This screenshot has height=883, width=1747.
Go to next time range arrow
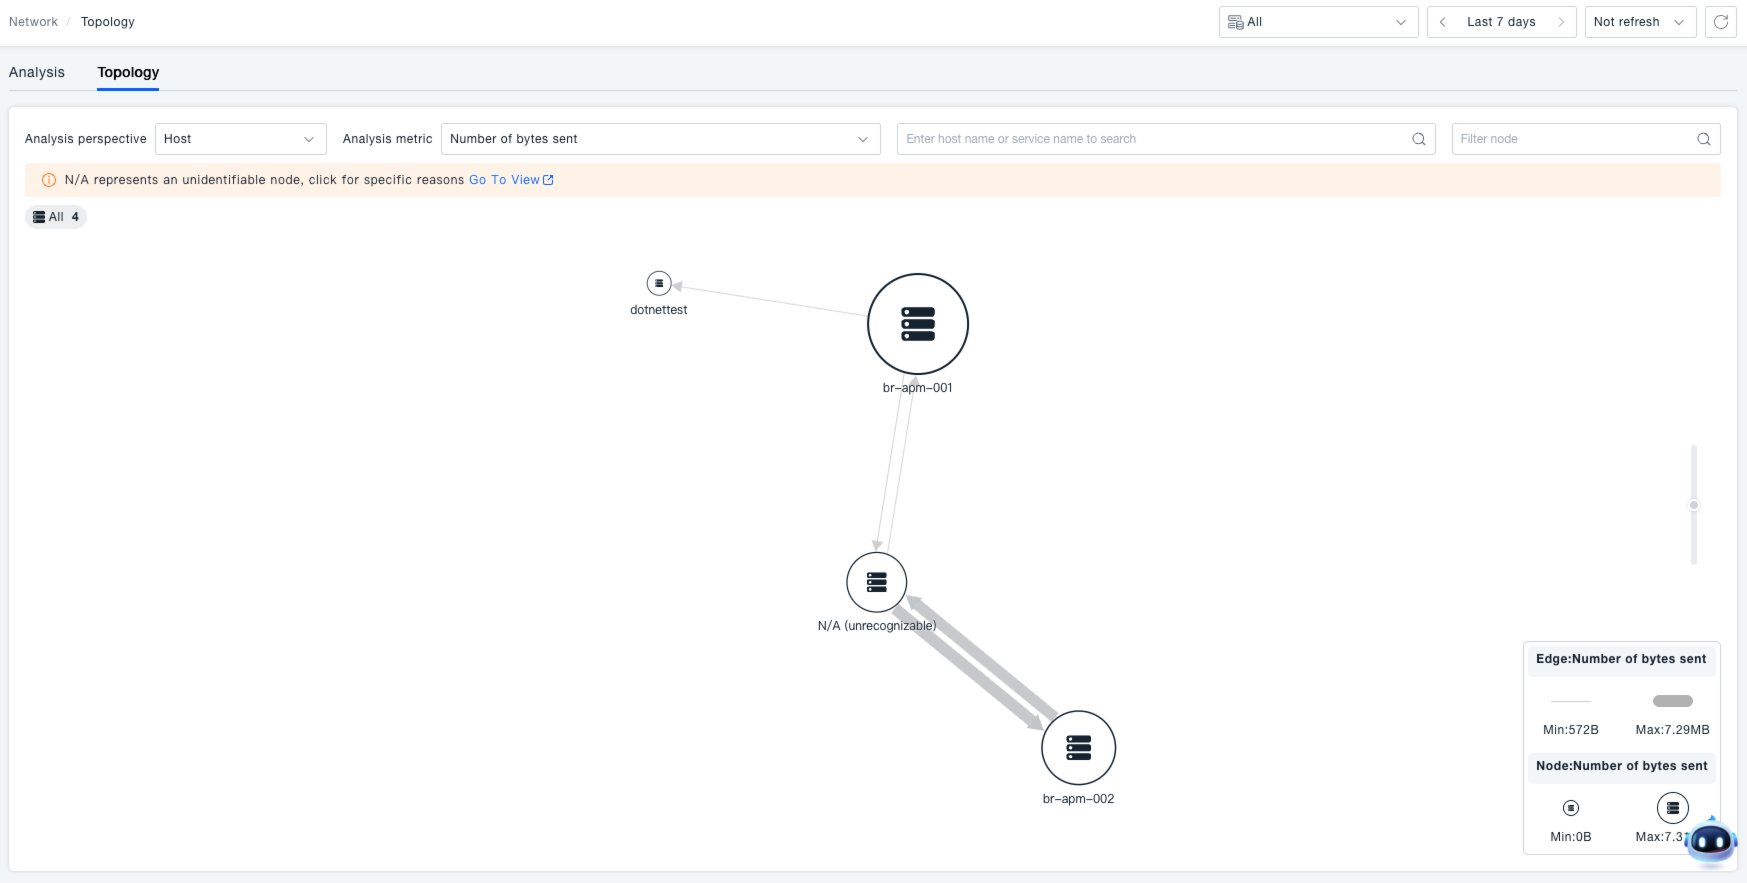point(1560,22)
